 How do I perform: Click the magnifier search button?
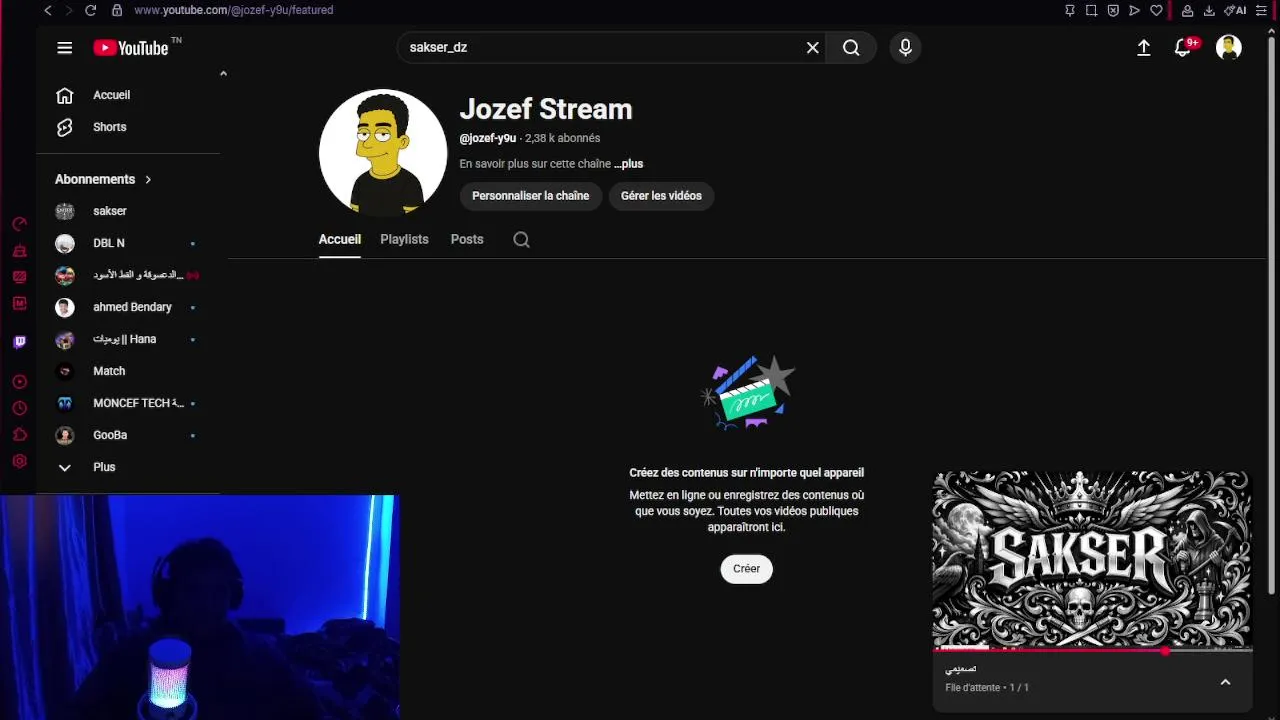pyautogui.click(x=851, y=48)
